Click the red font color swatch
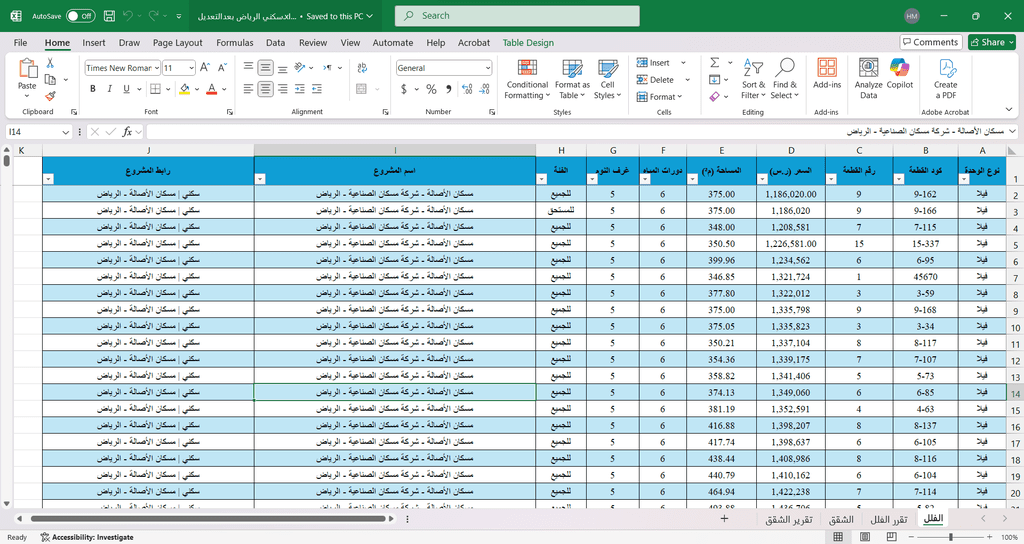The height and width of the screenshot is (544, 1024). tap(211, 89)
